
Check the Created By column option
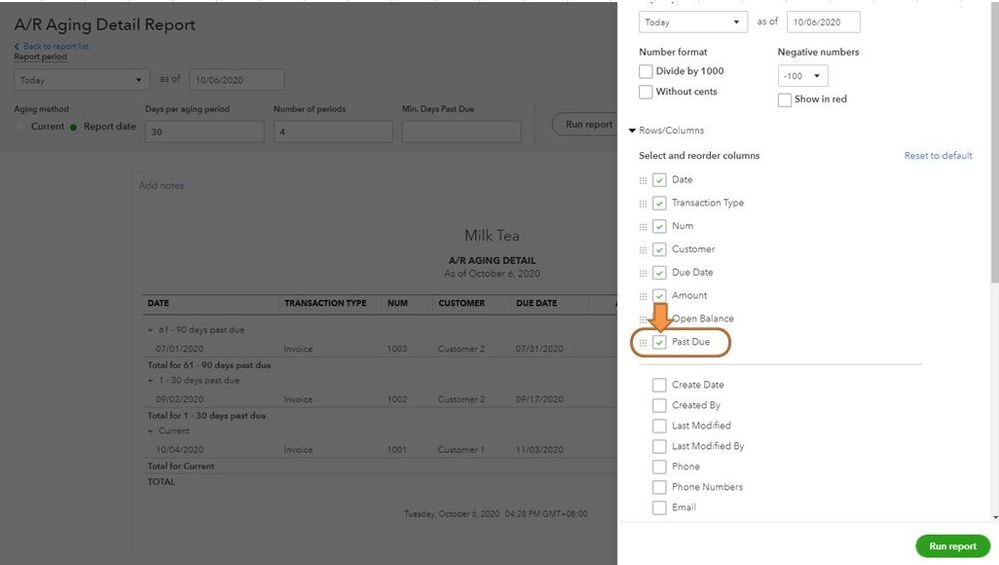[659, 405]
